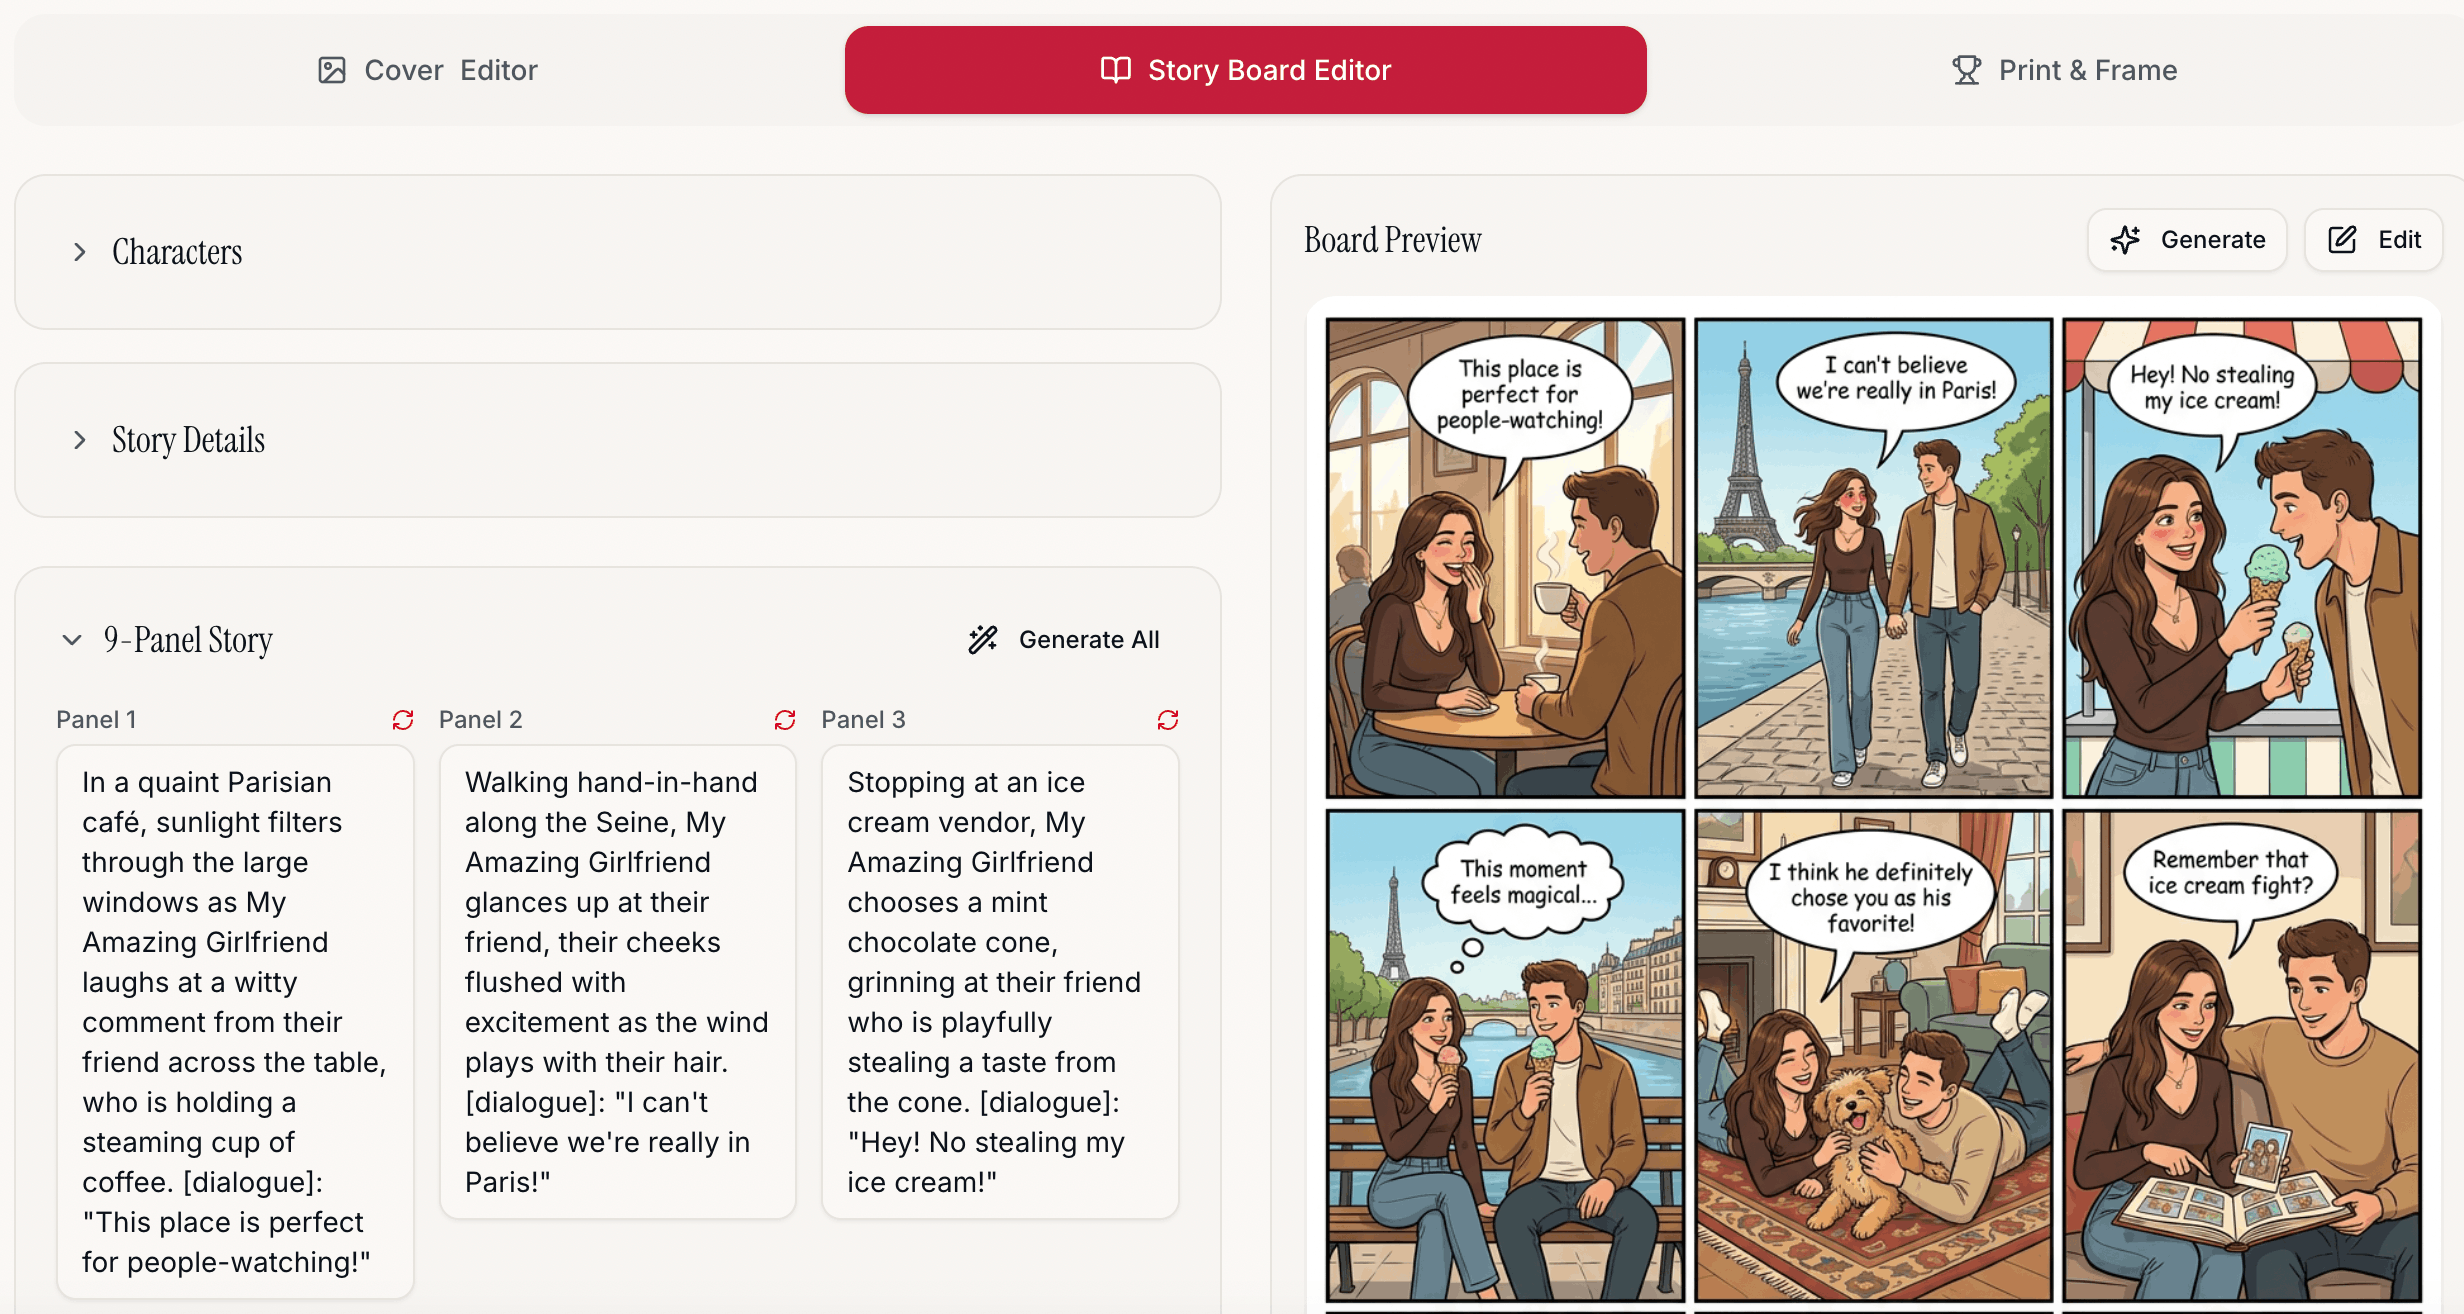Click the Edit button in Board Preview

[2374, 240]
